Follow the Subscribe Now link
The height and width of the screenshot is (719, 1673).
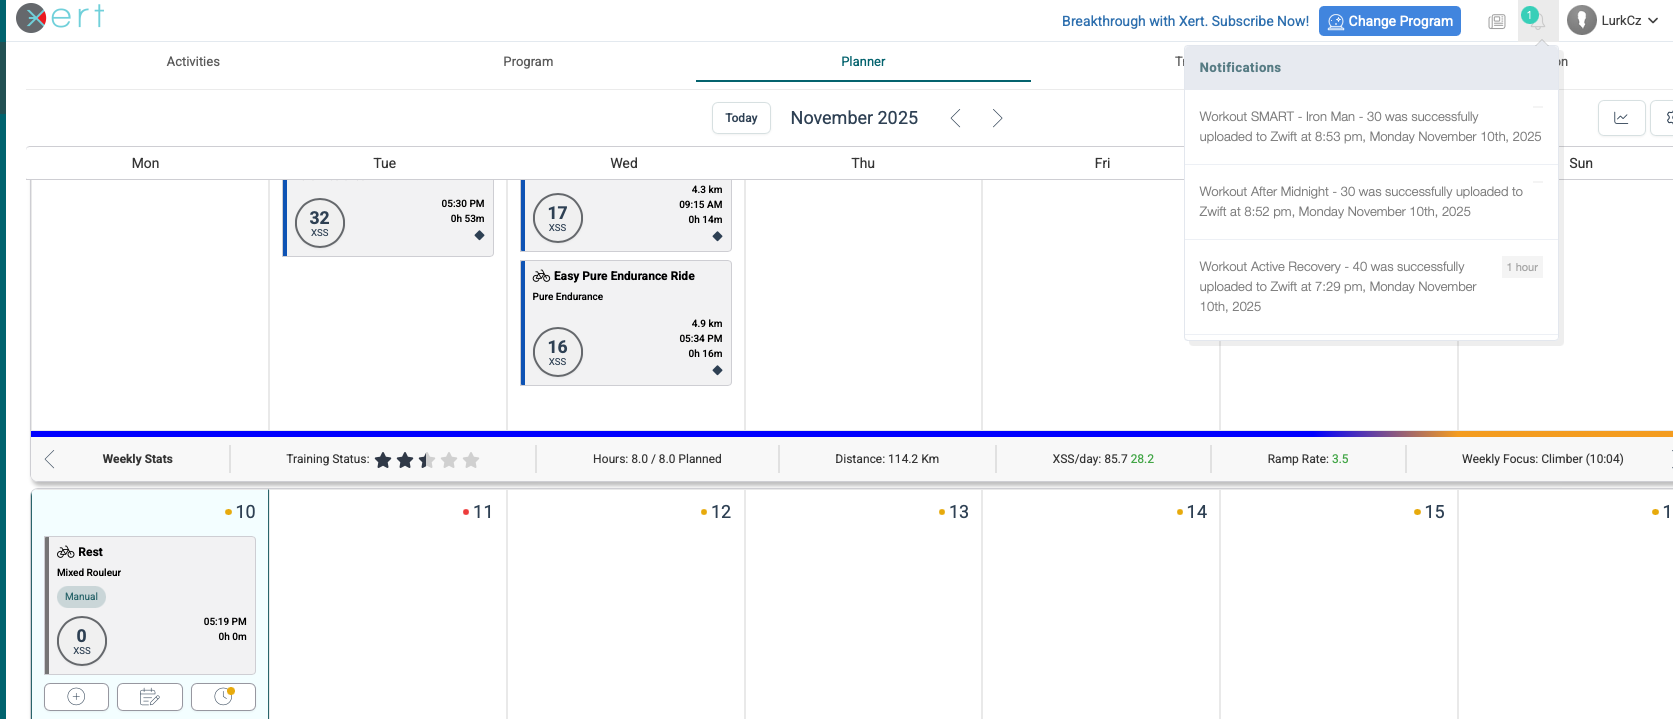pos(1185,21)
